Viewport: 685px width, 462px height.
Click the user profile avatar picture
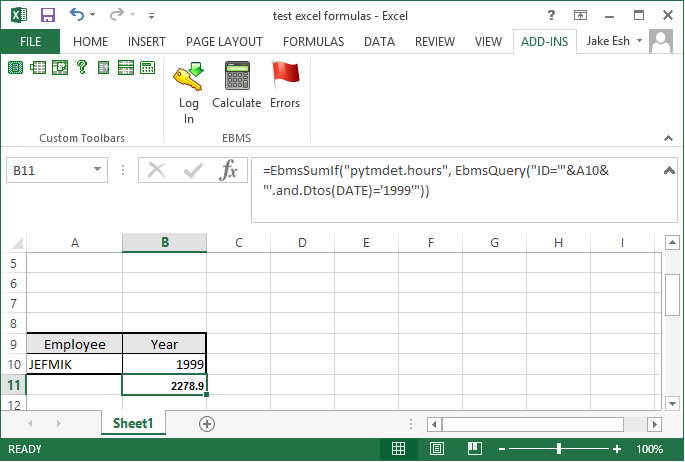point(661,41)
